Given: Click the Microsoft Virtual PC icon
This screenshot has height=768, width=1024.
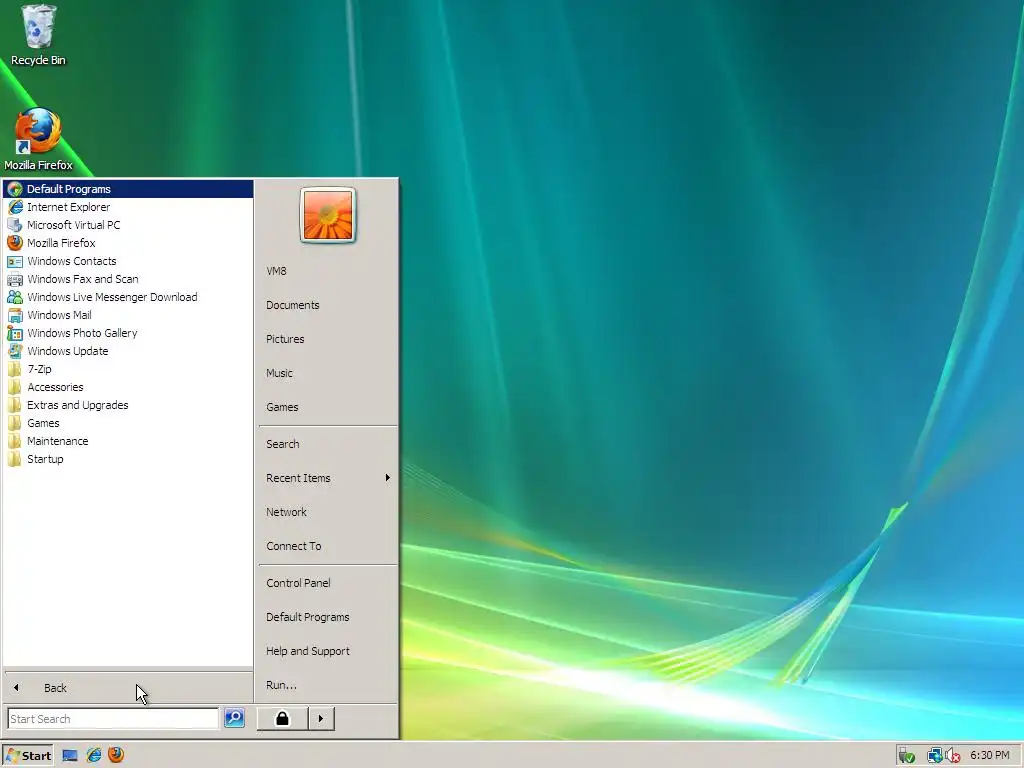Looking at the screenshot, I should click(x=14, y=225).
